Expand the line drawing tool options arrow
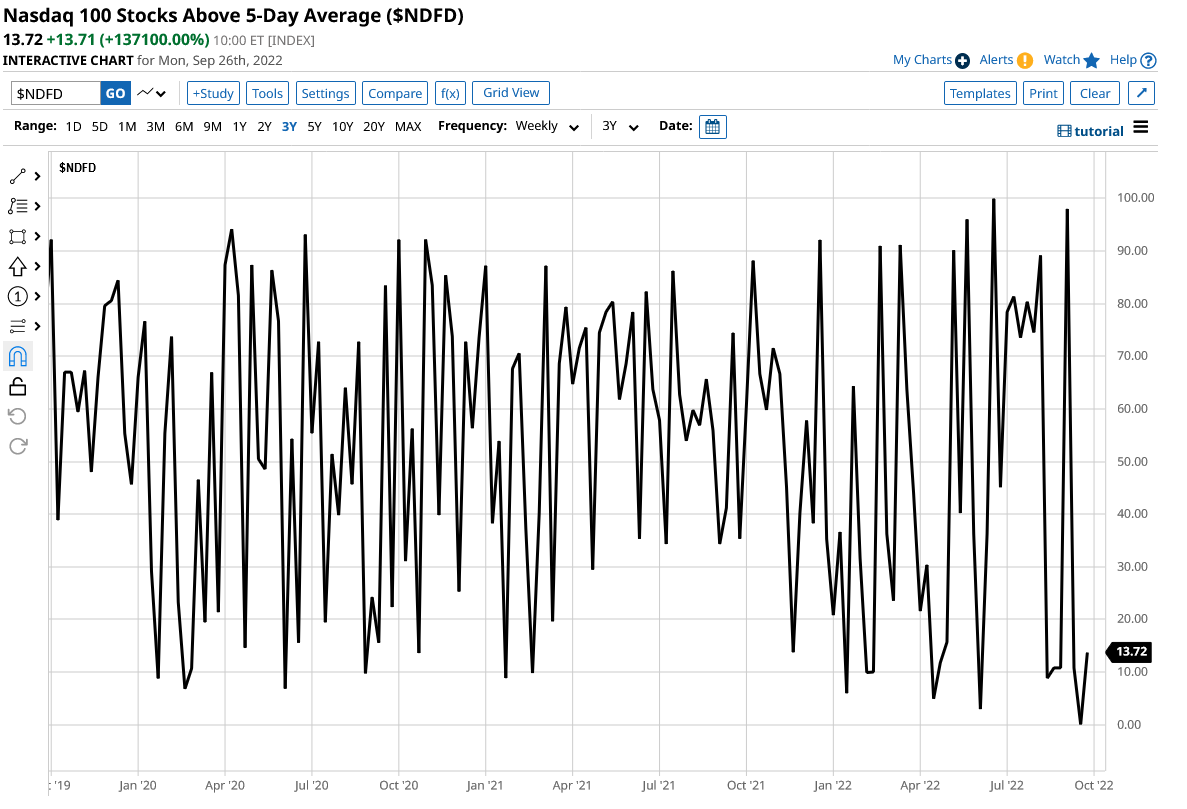 [x=37, y=176]
